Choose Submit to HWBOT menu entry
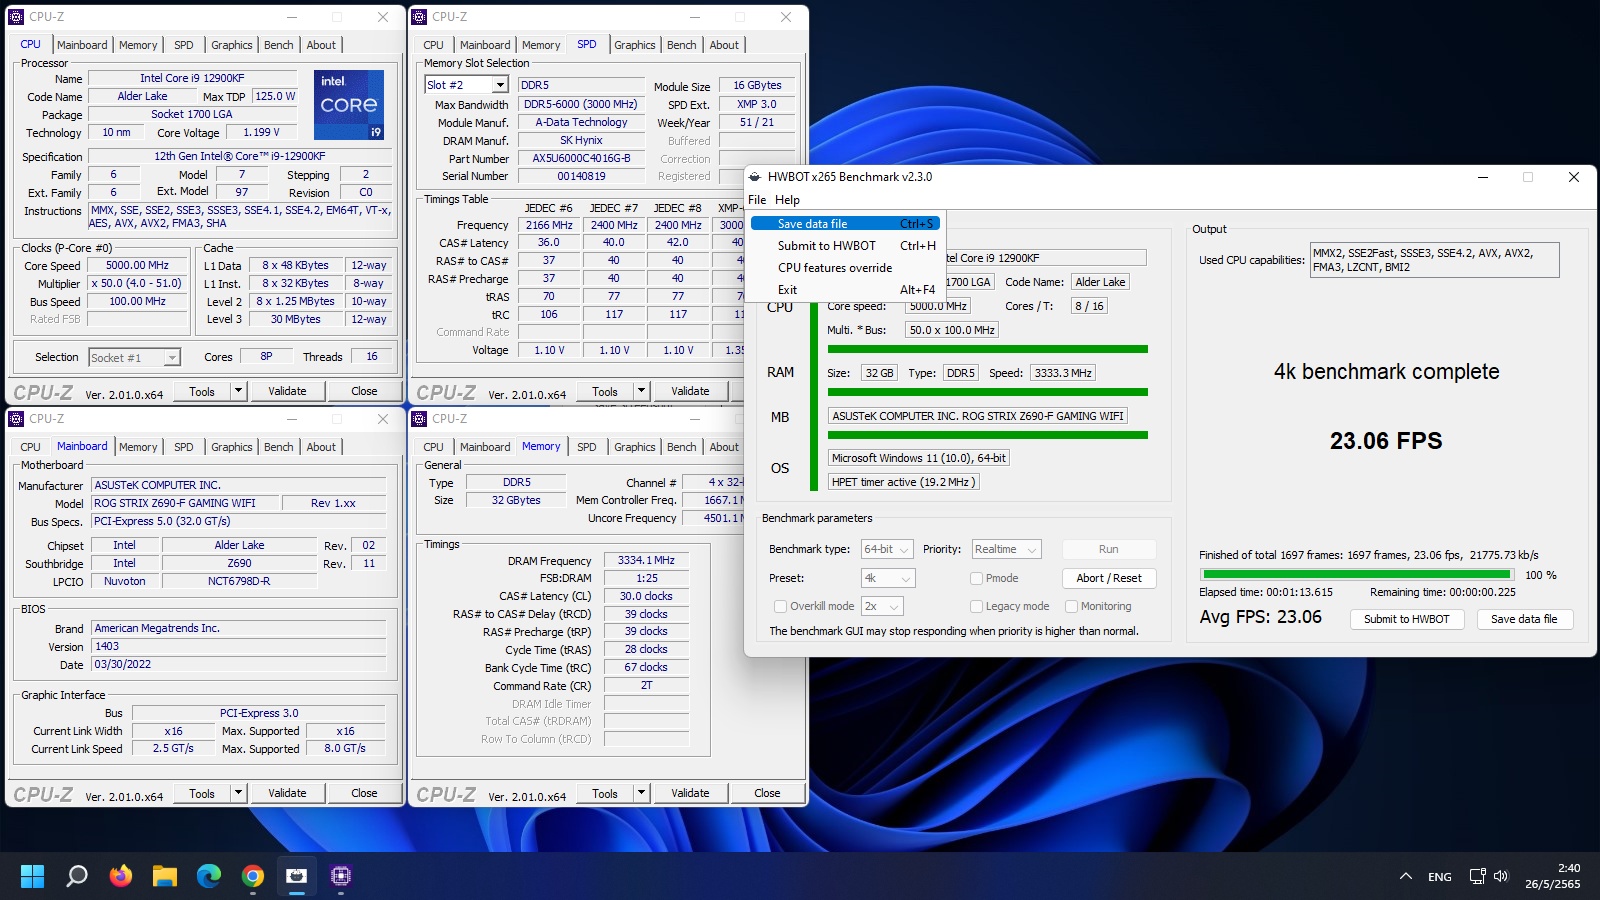The height and width of the screenshot is (900, 1600). pyautogui.click(x=844, y=246)
